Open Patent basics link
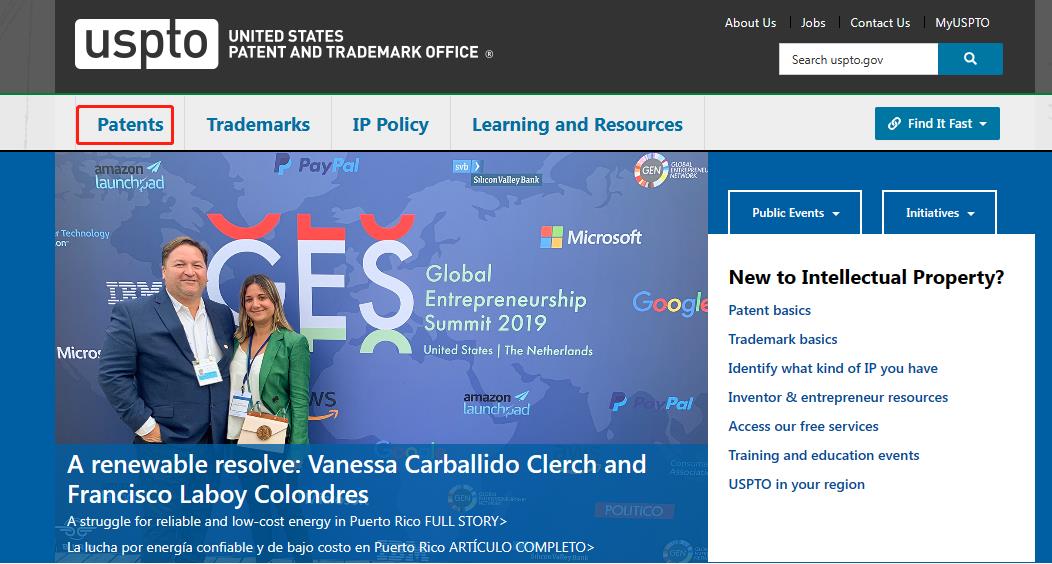 770,311
